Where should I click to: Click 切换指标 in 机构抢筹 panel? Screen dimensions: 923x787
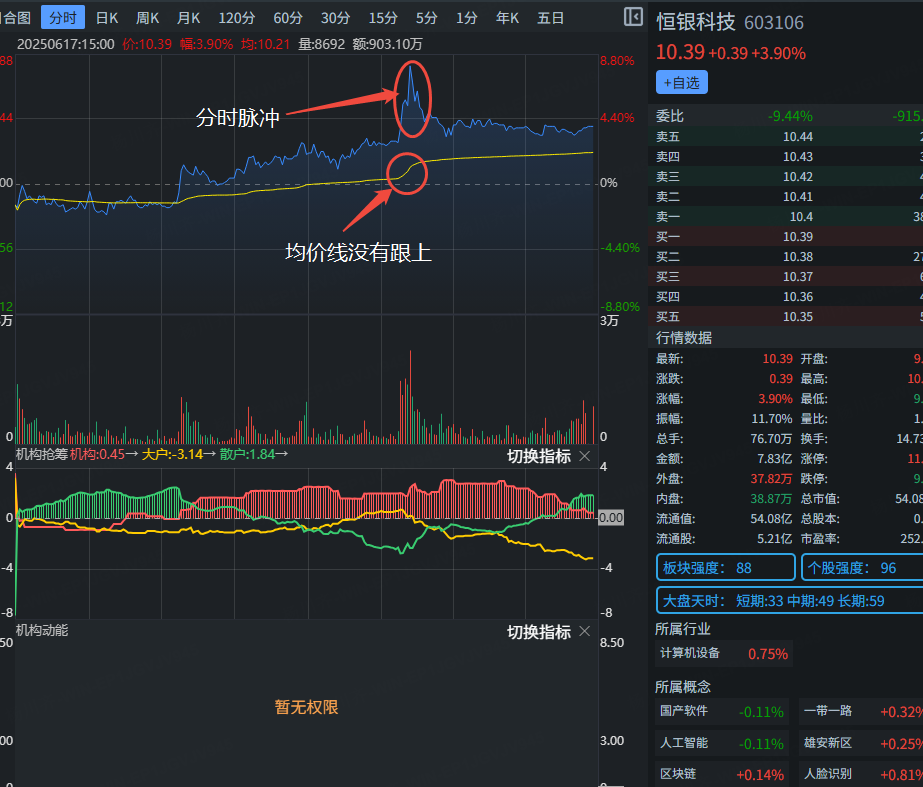[x=538, y=456]
